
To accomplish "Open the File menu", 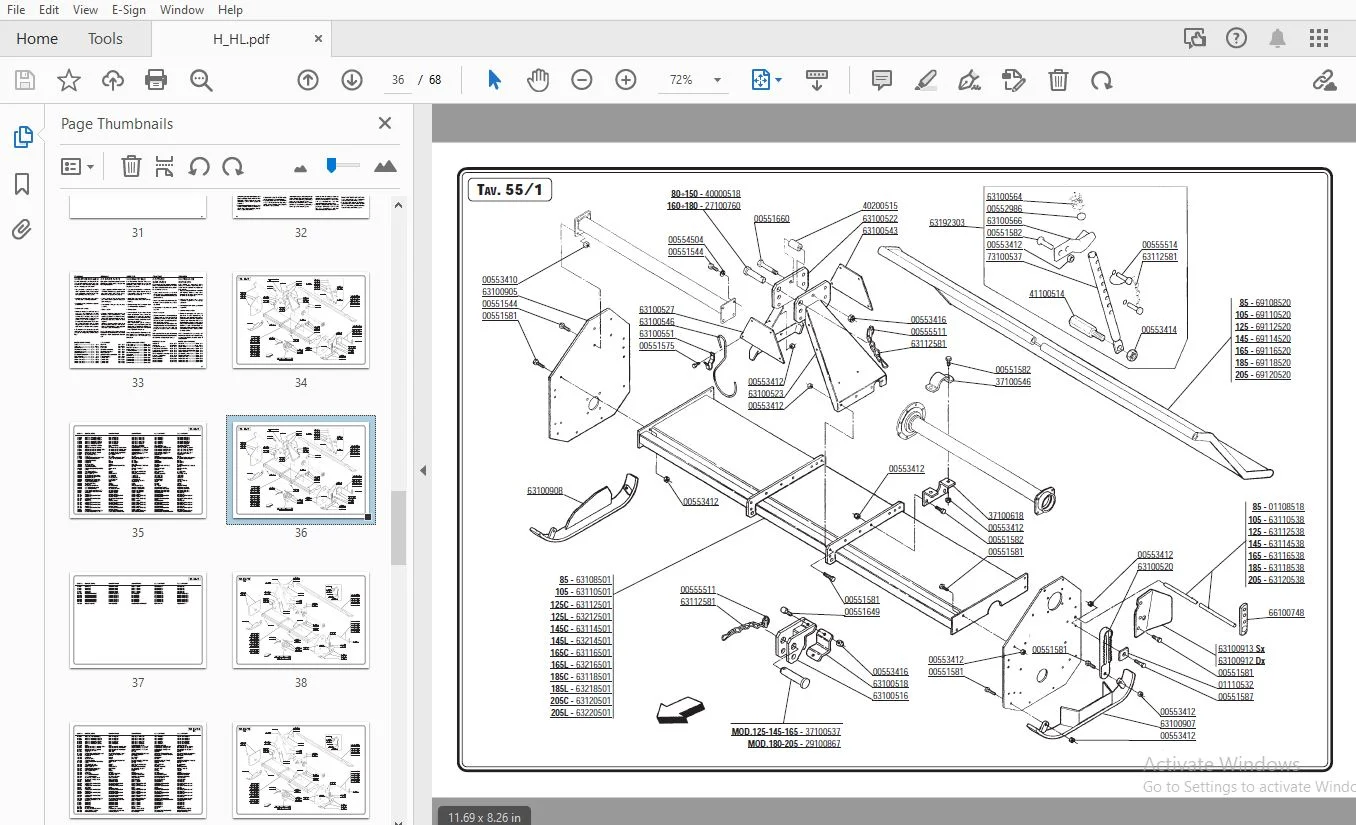I will coord(16,10).
